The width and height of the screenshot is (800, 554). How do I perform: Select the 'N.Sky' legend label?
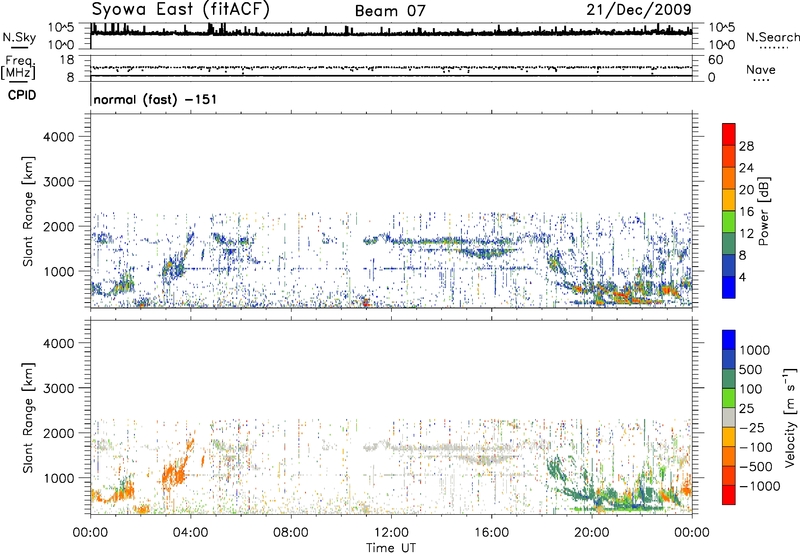(x=19, y=37)
